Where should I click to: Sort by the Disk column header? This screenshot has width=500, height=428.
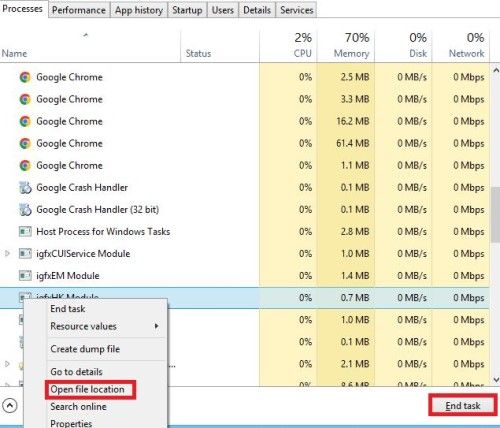(x=403, y=47)
